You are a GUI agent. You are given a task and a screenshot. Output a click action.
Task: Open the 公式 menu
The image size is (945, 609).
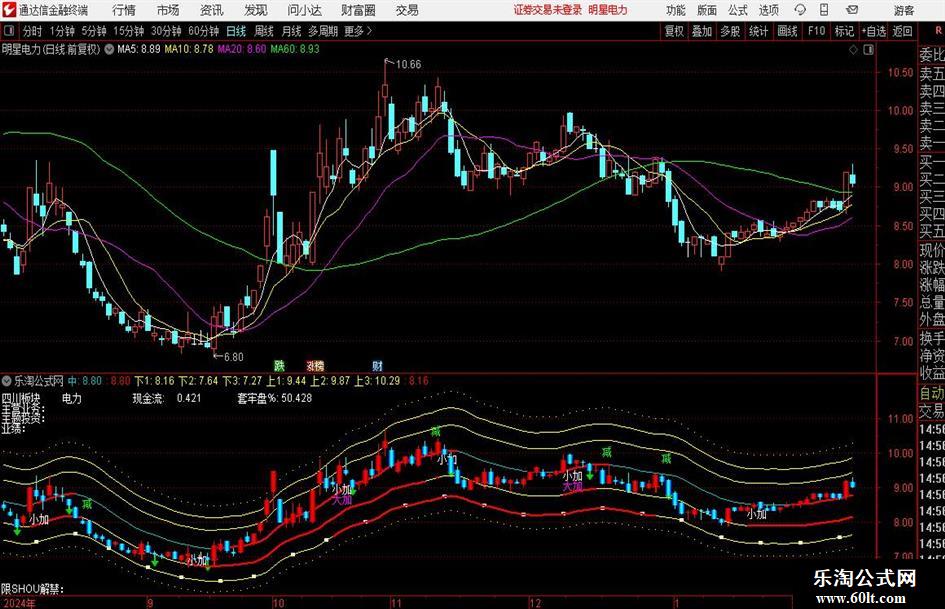point(738,10)
